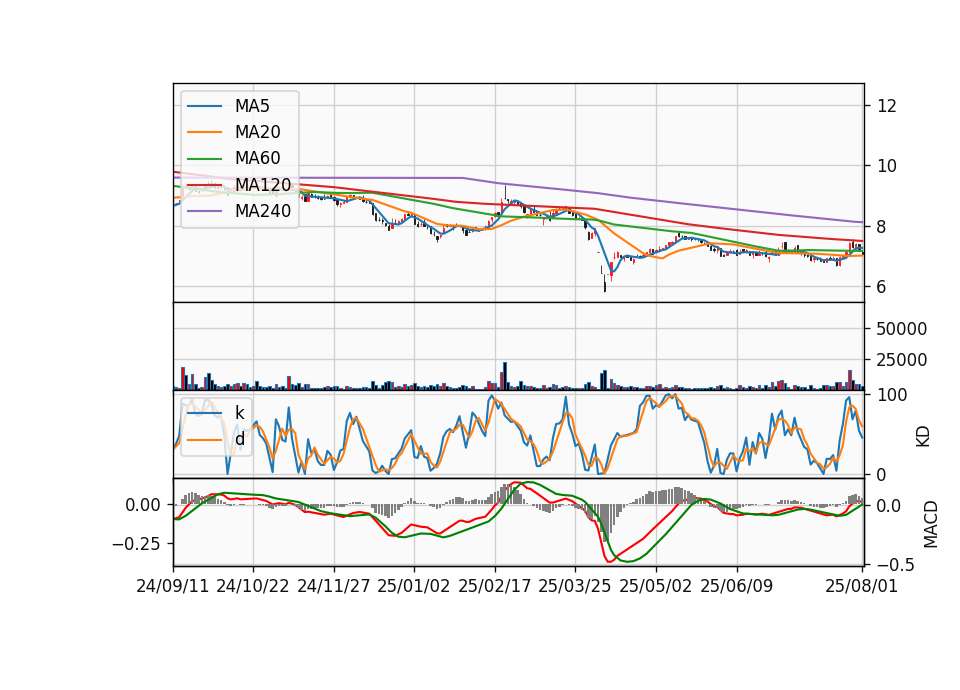Click the date label 25/06/09

pyautogui.click(x=737, y=587)
